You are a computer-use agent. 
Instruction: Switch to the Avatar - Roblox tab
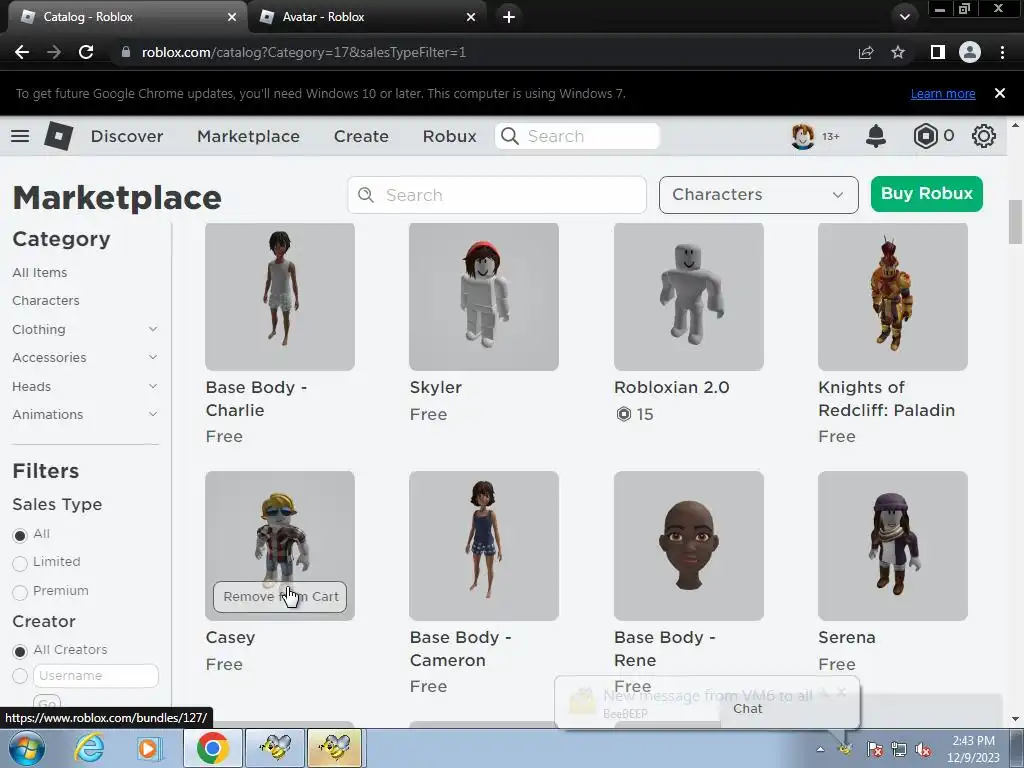tap(367, 17)
